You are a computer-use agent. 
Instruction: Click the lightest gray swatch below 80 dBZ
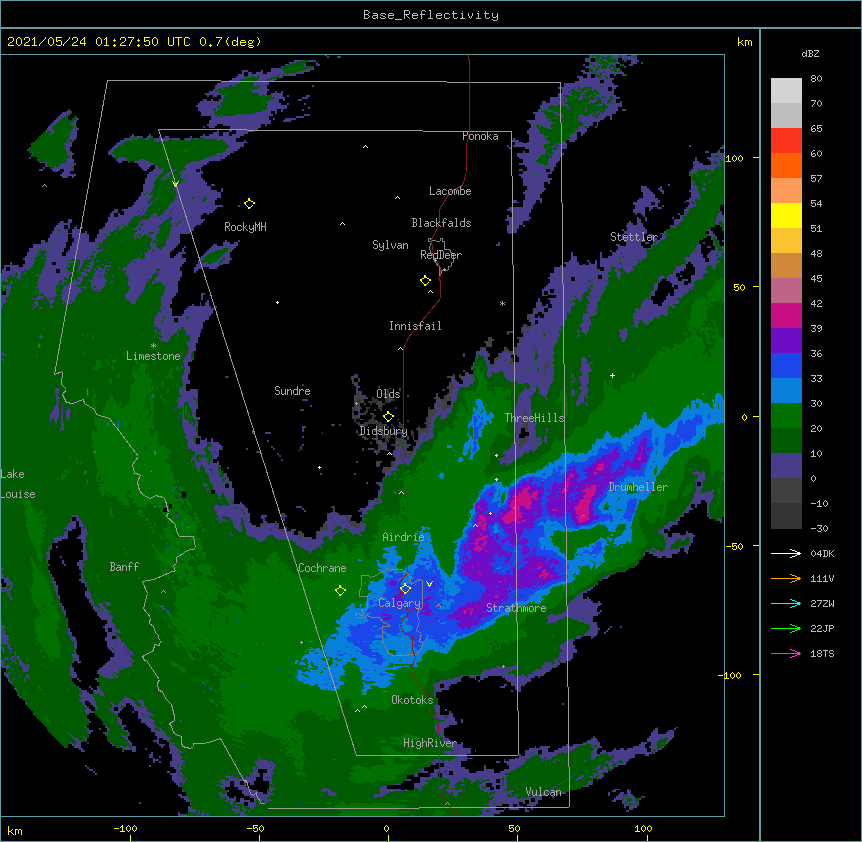[786, 91]
